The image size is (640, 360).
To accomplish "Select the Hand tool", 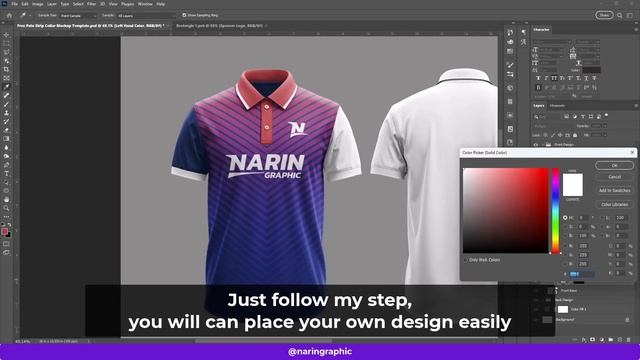I will tap(6, 200).
